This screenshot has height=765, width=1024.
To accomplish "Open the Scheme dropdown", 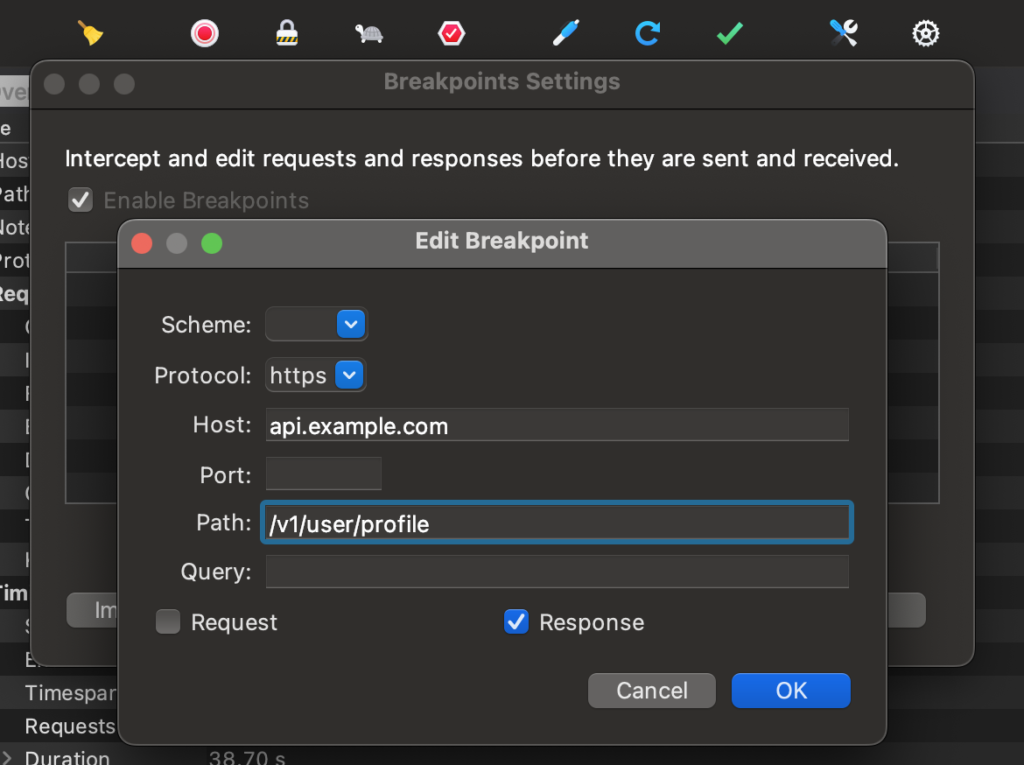I will [316, 324].
